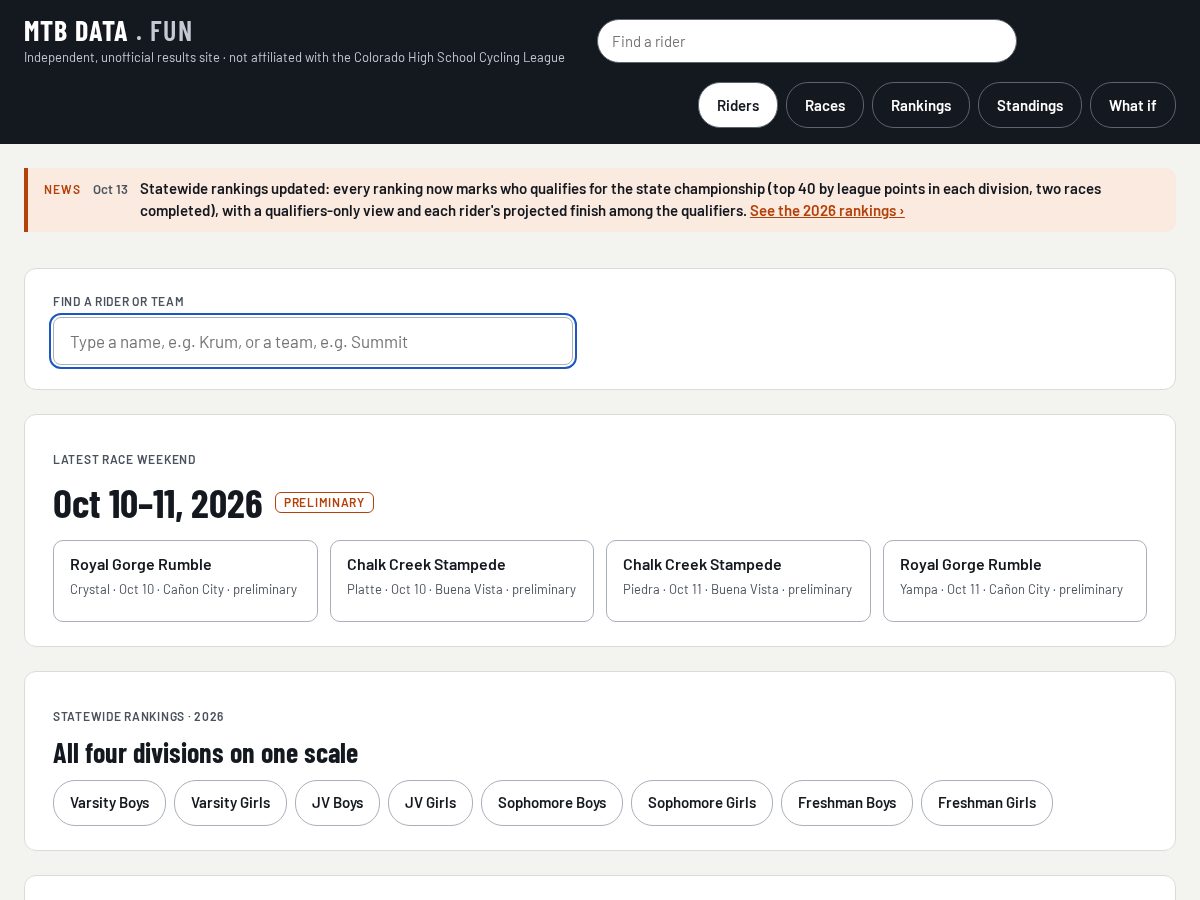Focus the Find a rider header search box
The width and height of the screenshot is (1200, 900).
click(807, 41)
